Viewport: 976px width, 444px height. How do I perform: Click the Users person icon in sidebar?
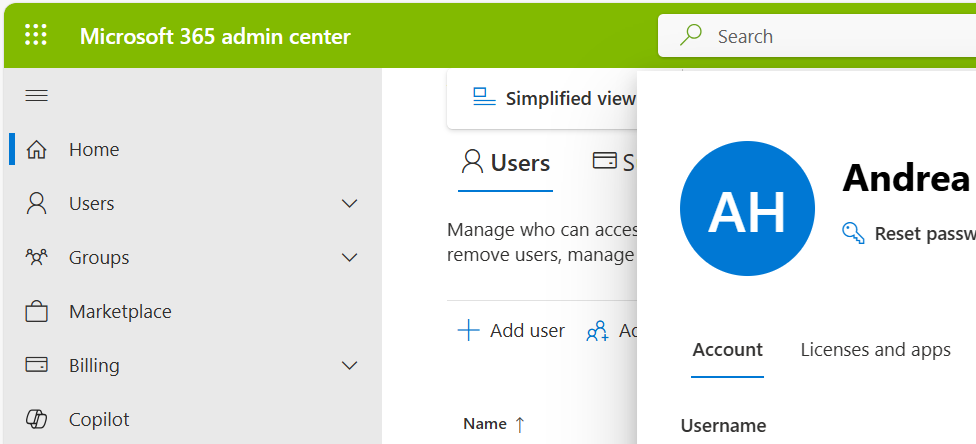click(36, 204)
